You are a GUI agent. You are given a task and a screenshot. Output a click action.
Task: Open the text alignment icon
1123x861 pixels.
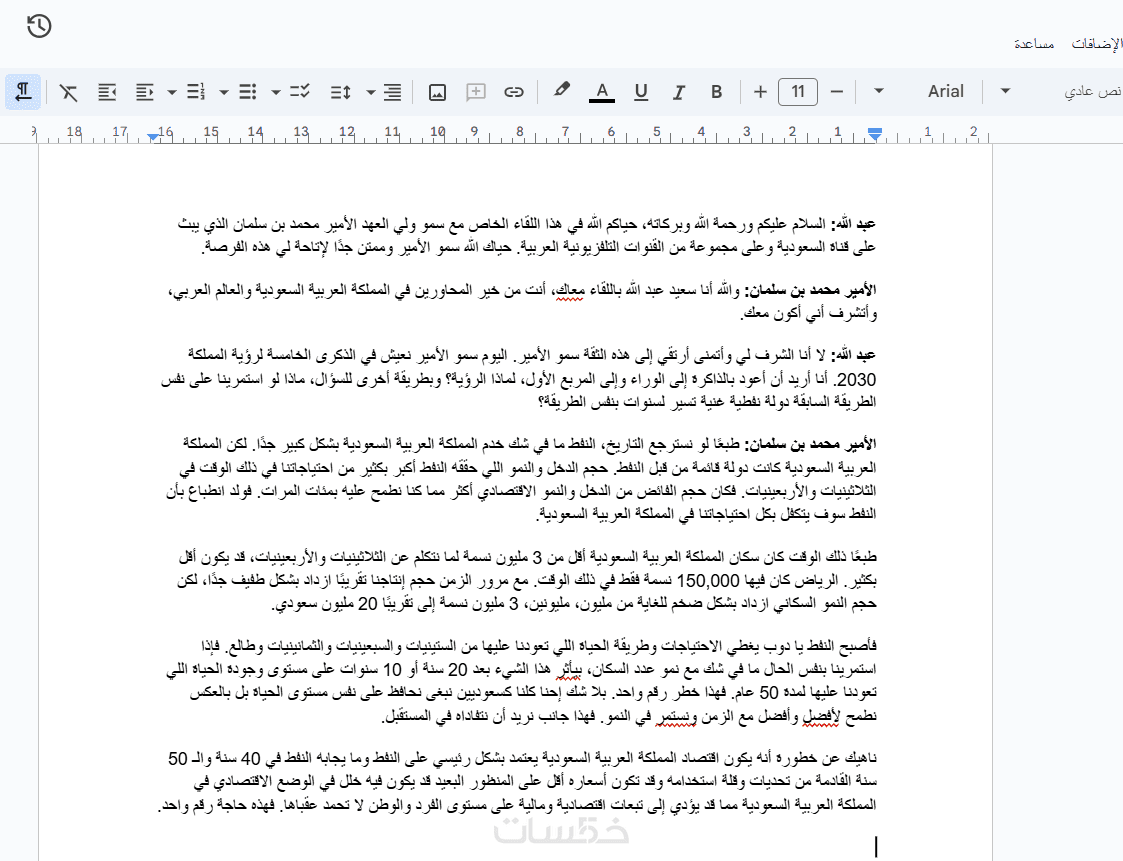(x=392, y=92)
